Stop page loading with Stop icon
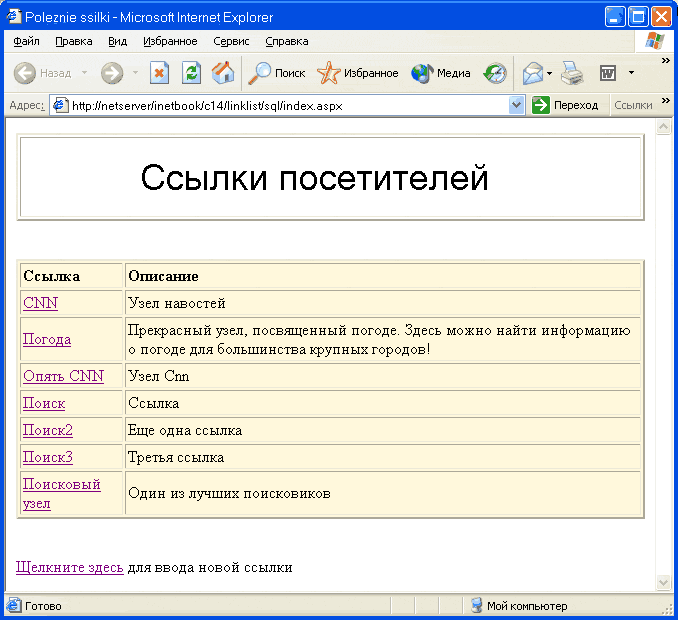Screen dimensions: 678x620 [x=160, y=73]
